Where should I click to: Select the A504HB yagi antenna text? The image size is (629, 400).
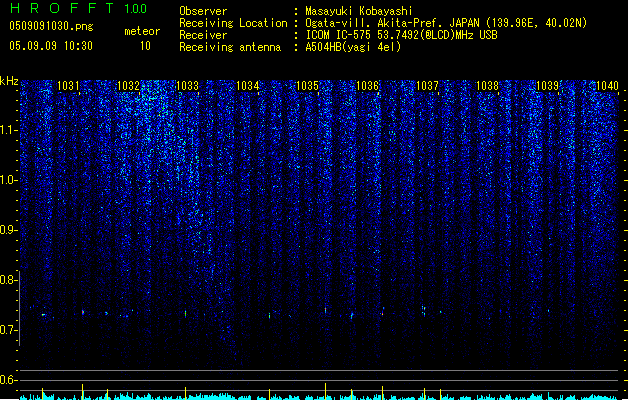click(353, 47)
